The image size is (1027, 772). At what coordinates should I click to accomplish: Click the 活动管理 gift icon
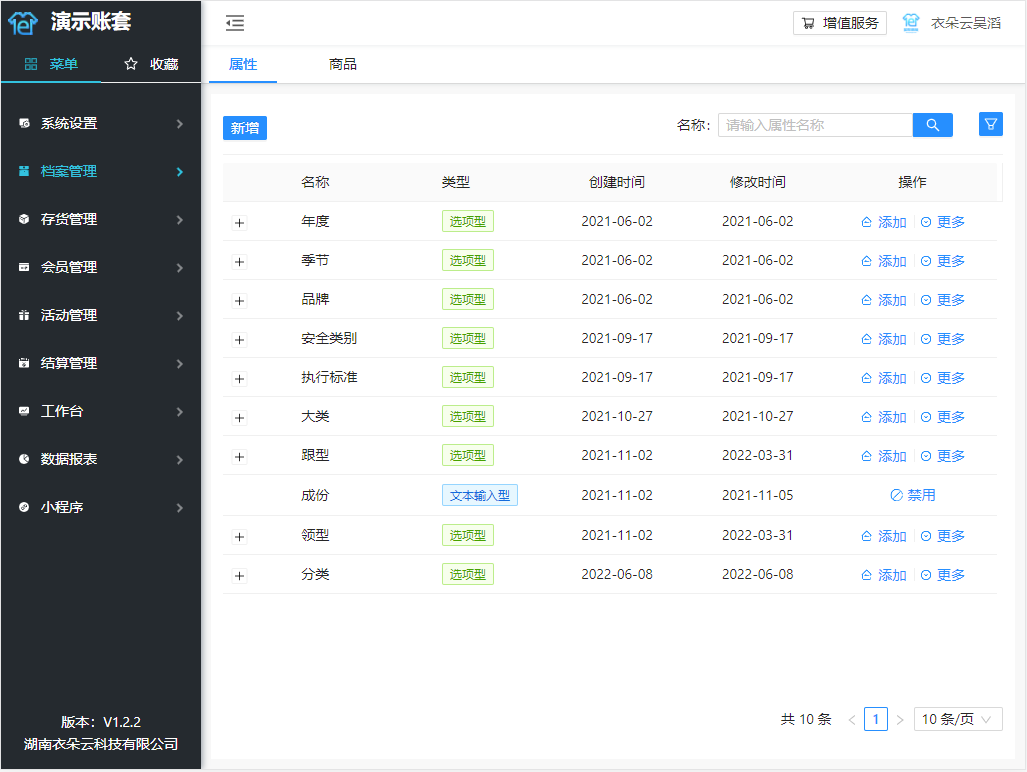(x=24, y=315)
